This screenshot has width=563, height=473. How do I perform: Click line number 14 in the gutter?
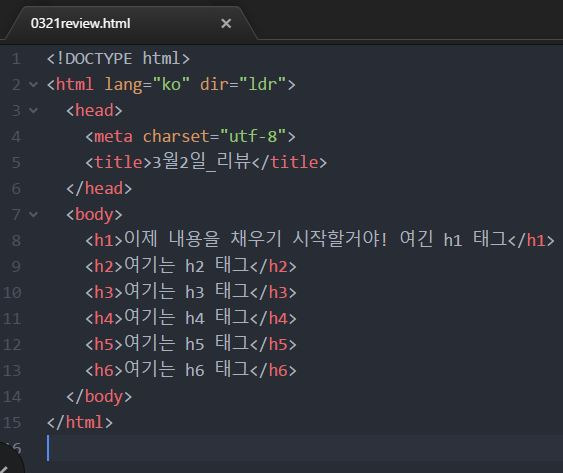click(12, 397)
